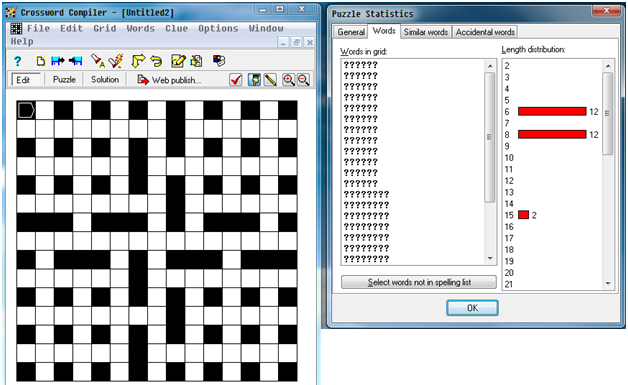Screen dimensions: 628x385
Task: Open the Grid menu
Action: pos(105,28)
